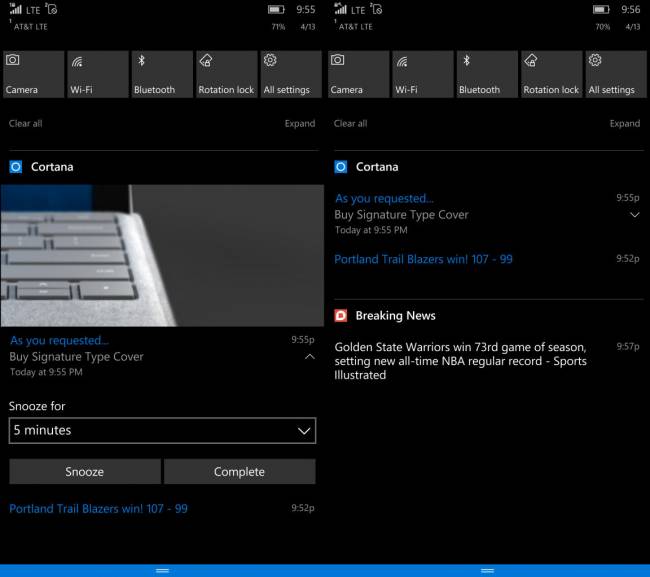Tap Expand quick actions in left screen

pyautogui.click(x=300, y=124)
